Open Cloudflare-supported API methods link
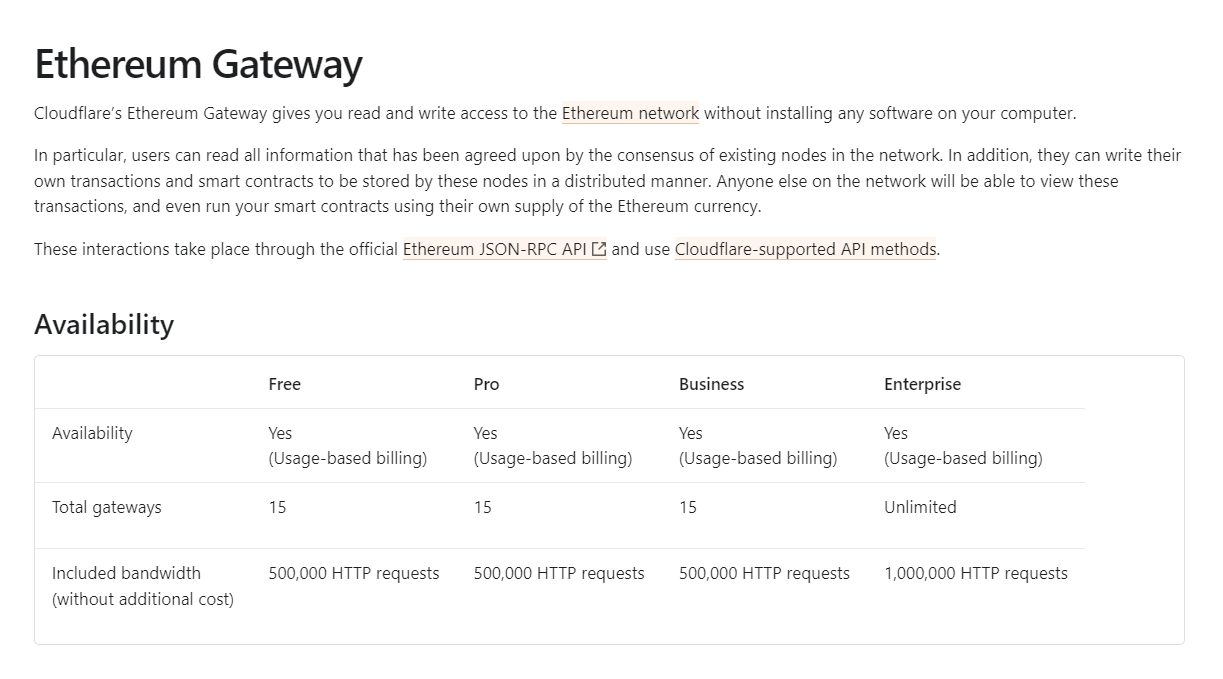 [805, 249]
